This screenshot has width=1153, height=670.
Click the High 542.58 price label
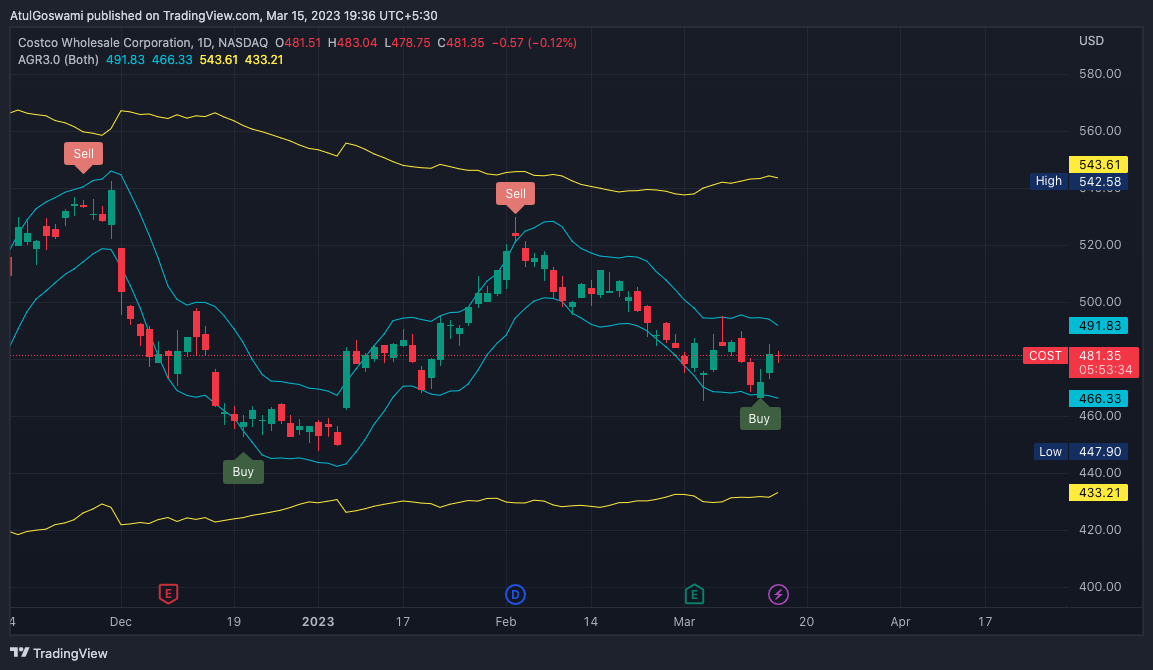point(1079,181)
